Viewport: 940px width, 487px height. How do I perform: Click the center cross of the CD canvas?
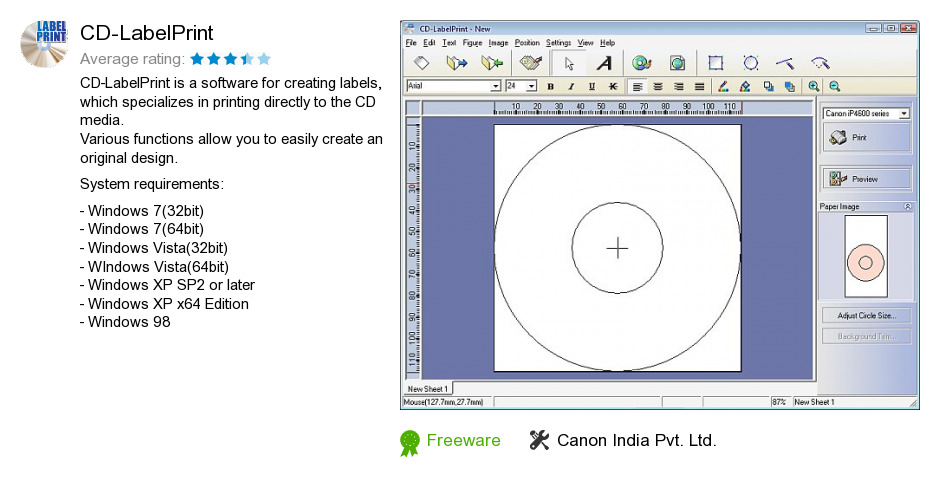click(x=617, y=248)
